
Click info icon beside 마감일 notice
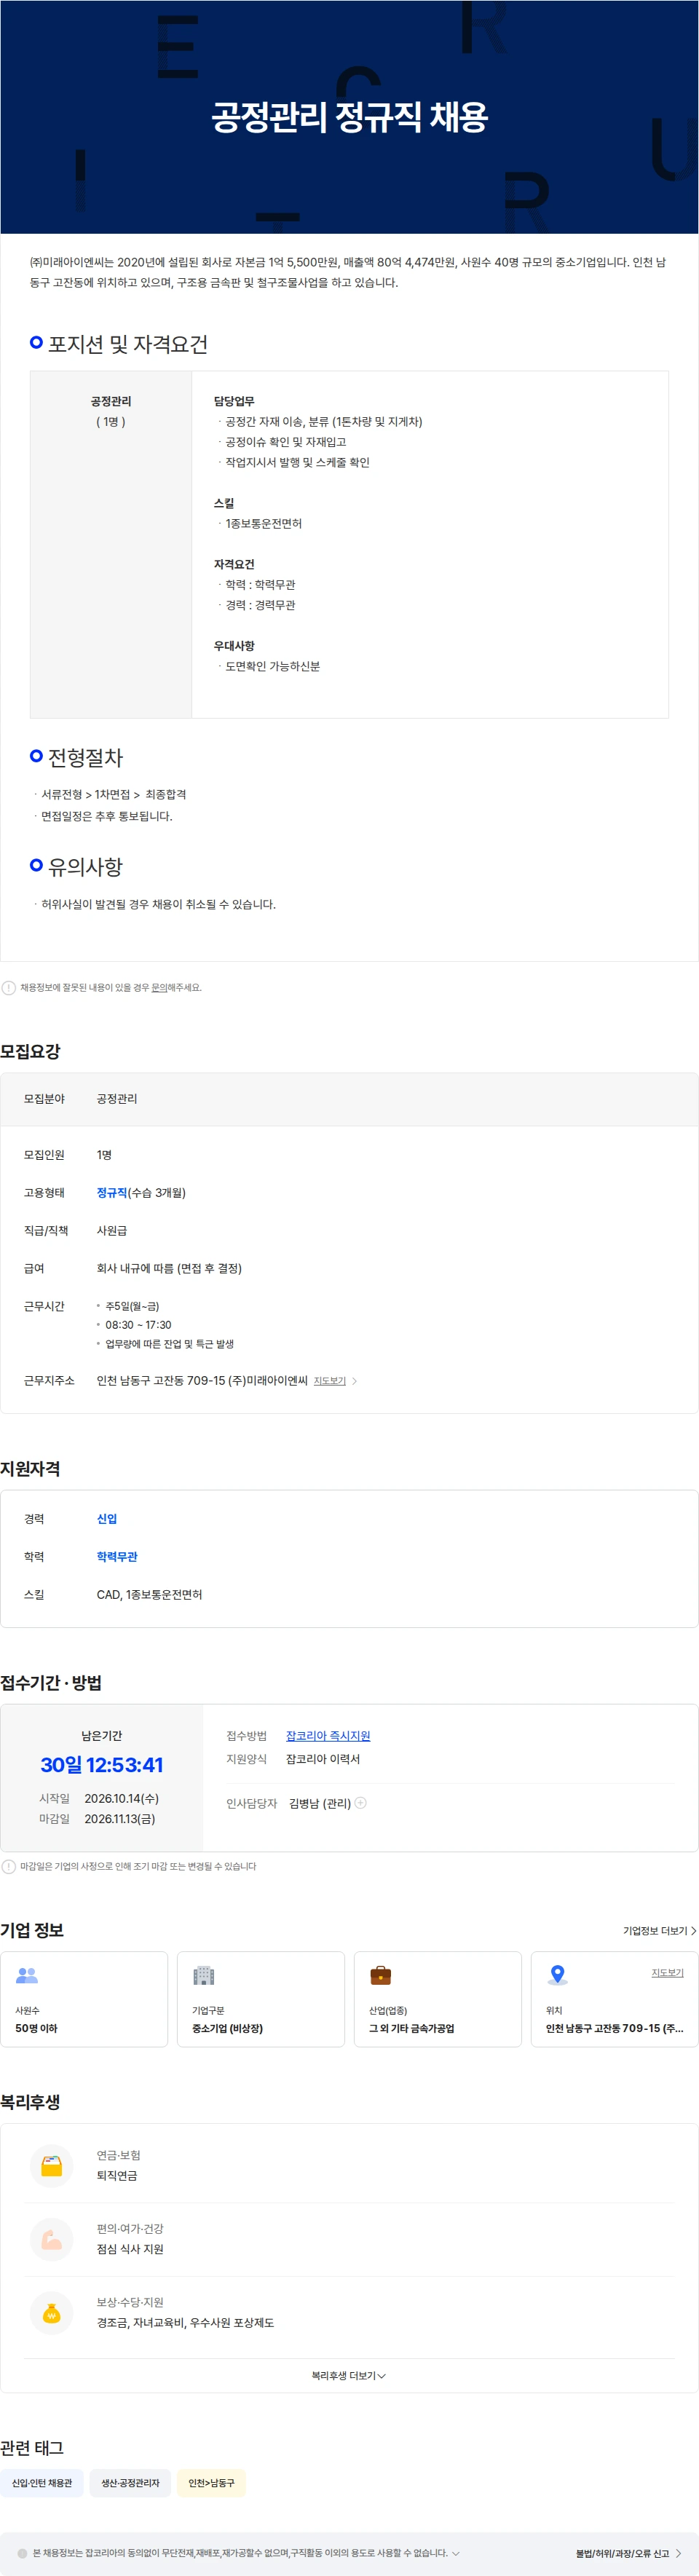pyautogui.click(x=9, y=1866)
